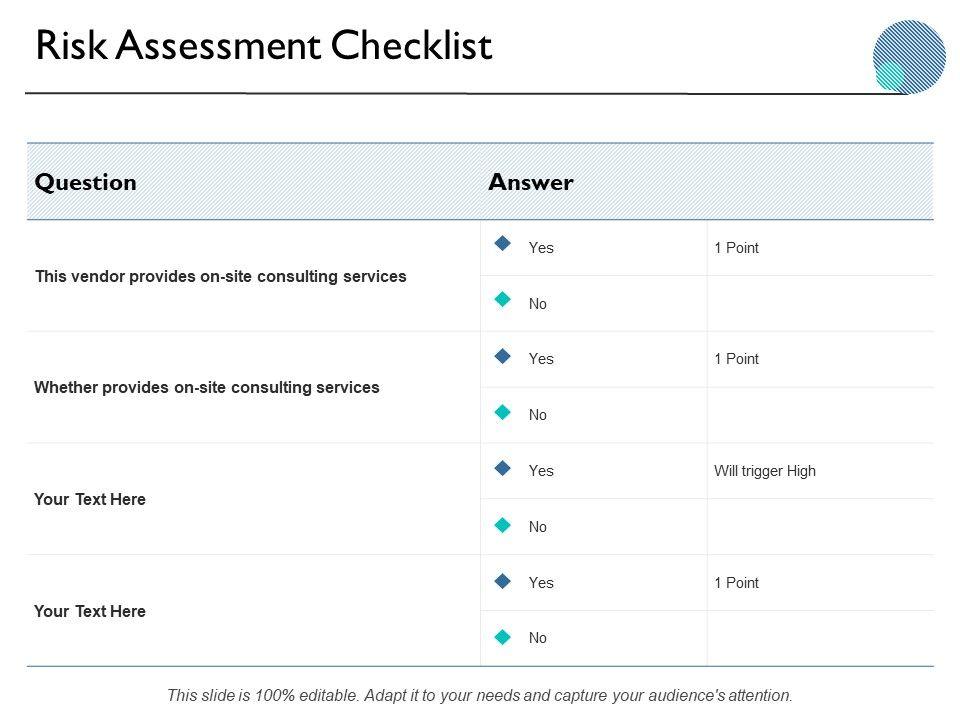The image size is (960, 720).
Task: Select the teal No diamond for "Whether provides" question
Action: [503, 411]
